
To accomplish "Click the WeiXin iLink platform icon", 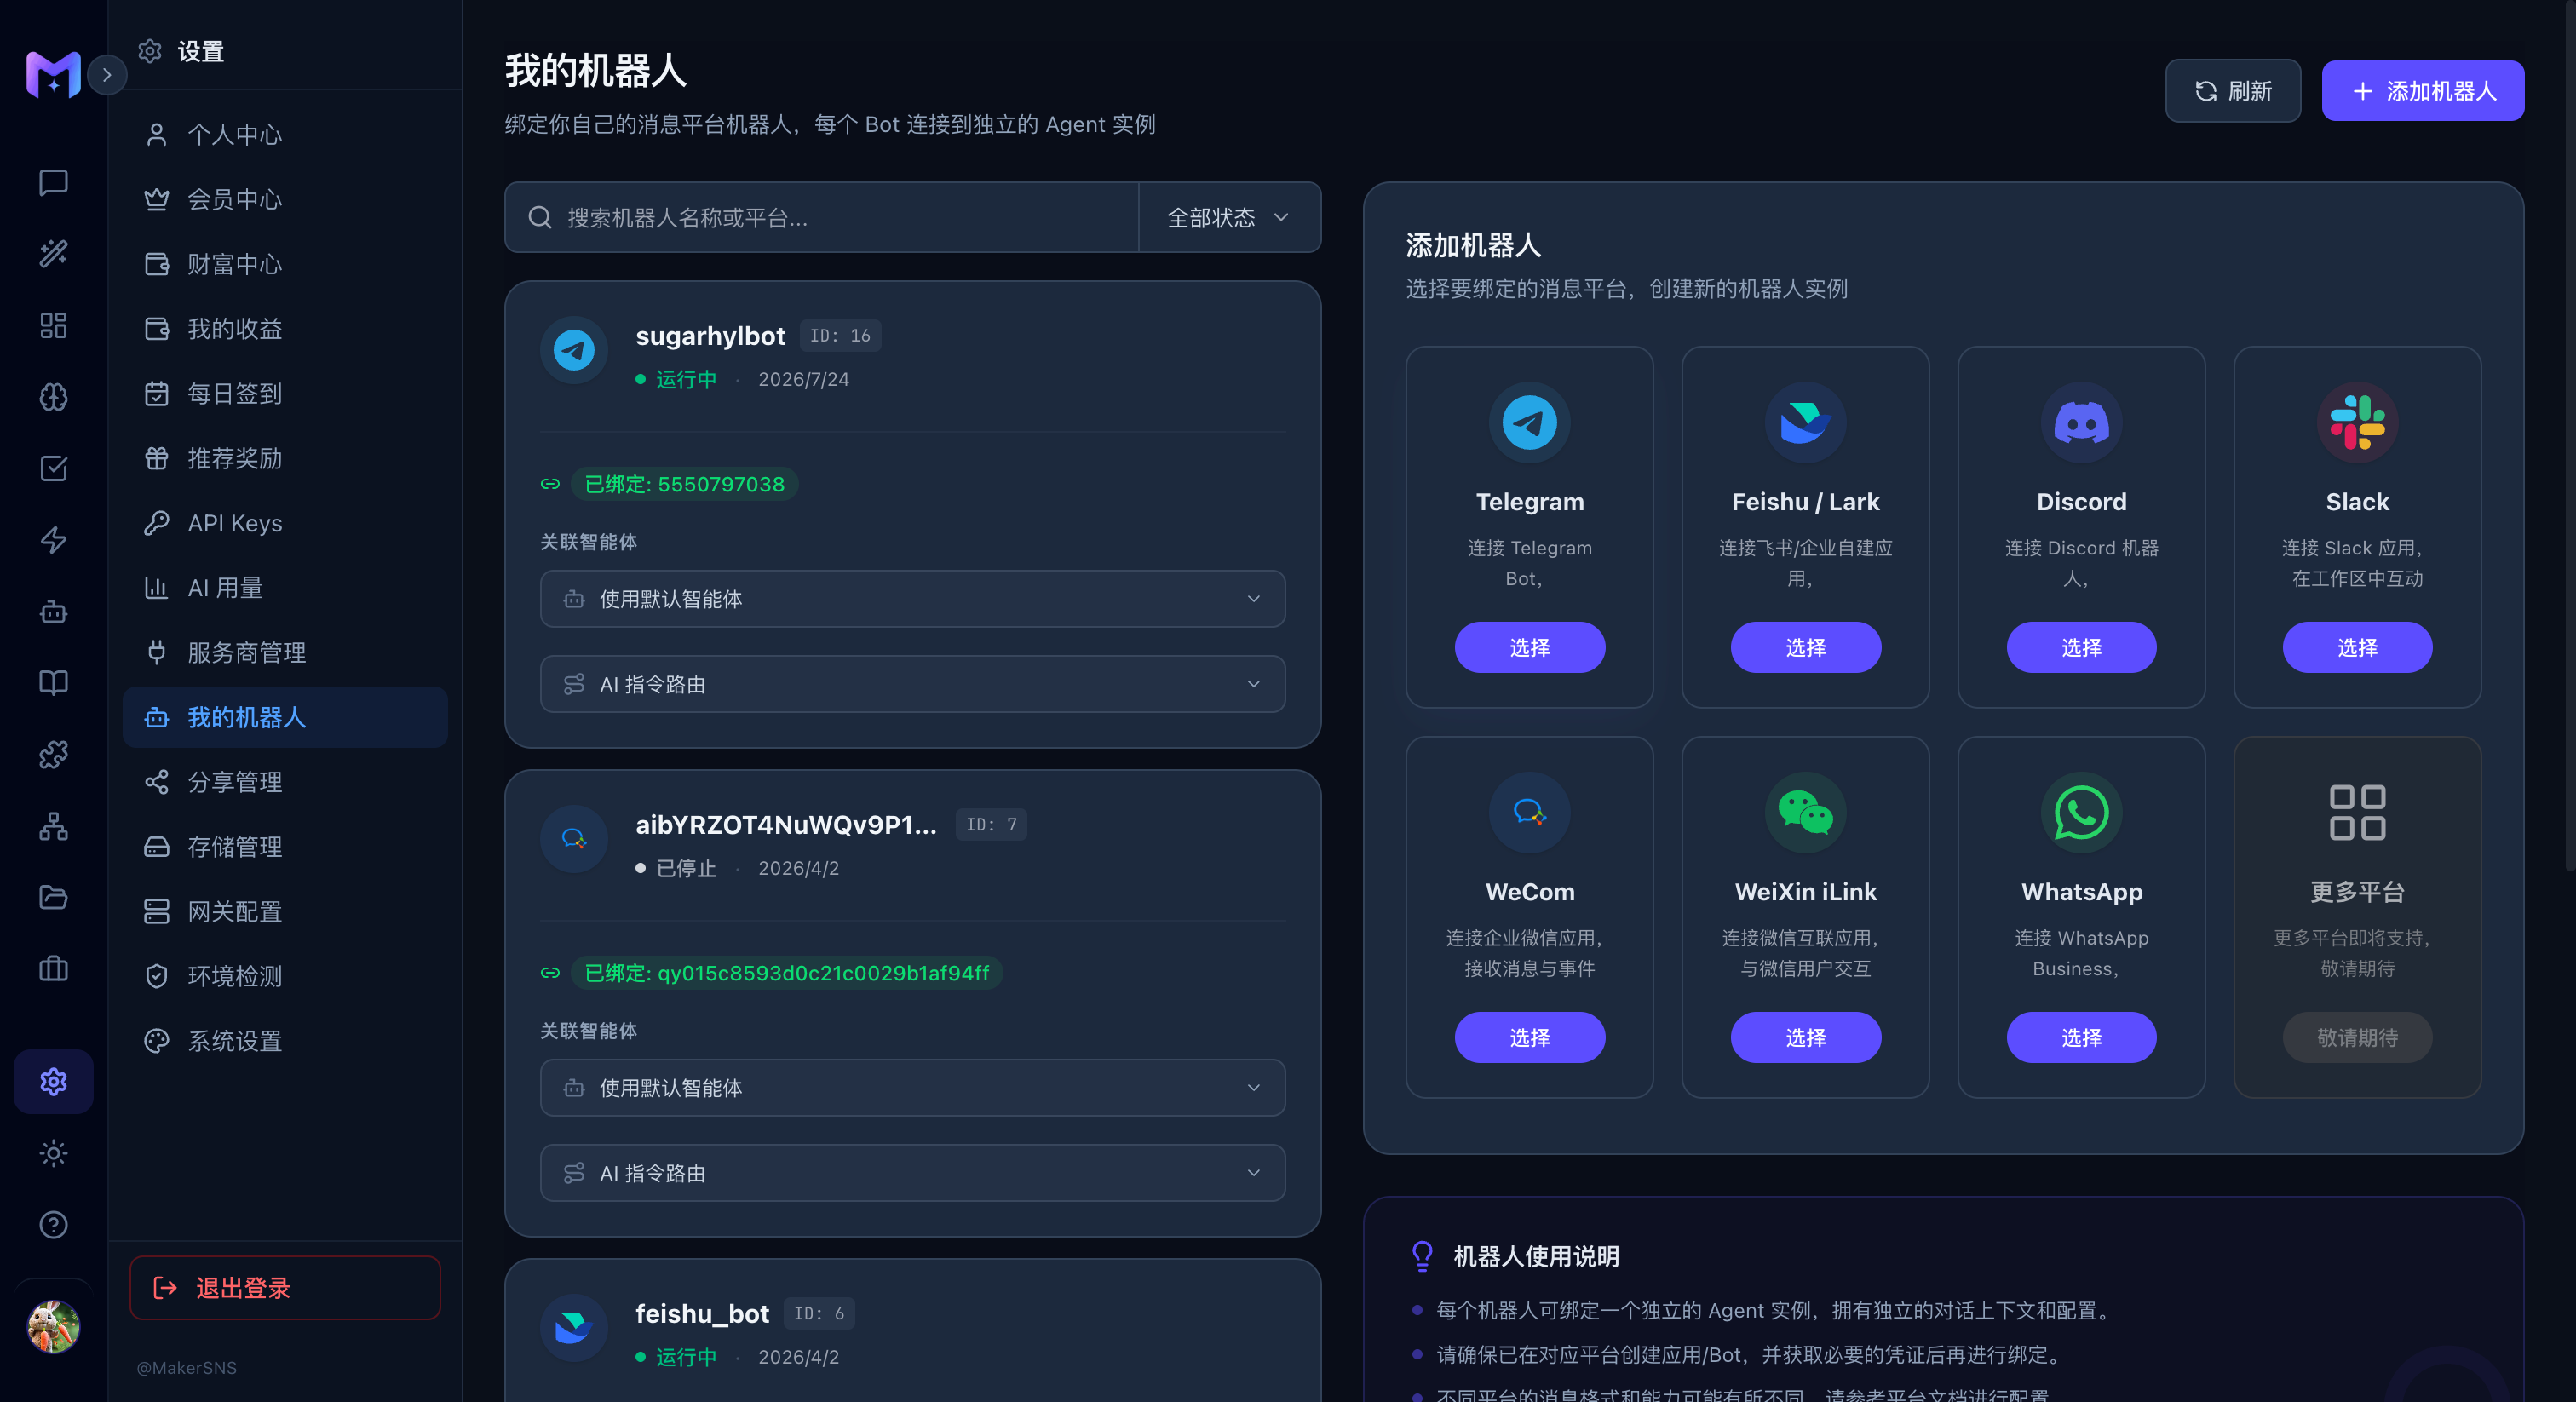I will click(x=1805, y=812).
